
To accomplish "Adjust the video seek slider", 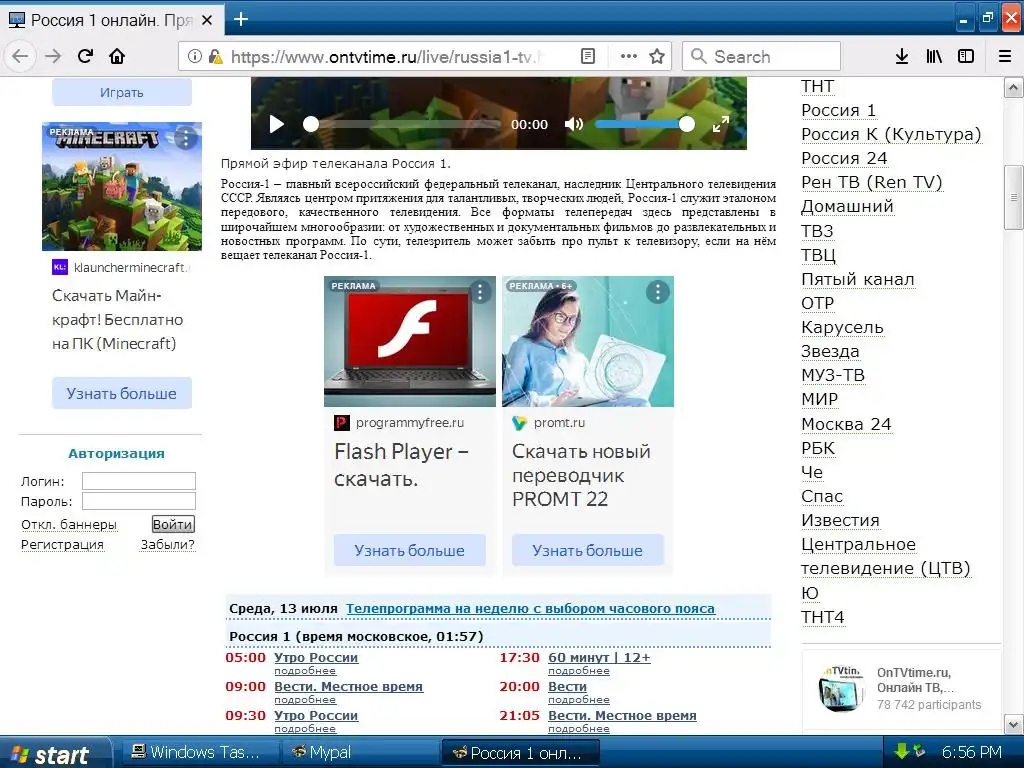I will 402,124.
